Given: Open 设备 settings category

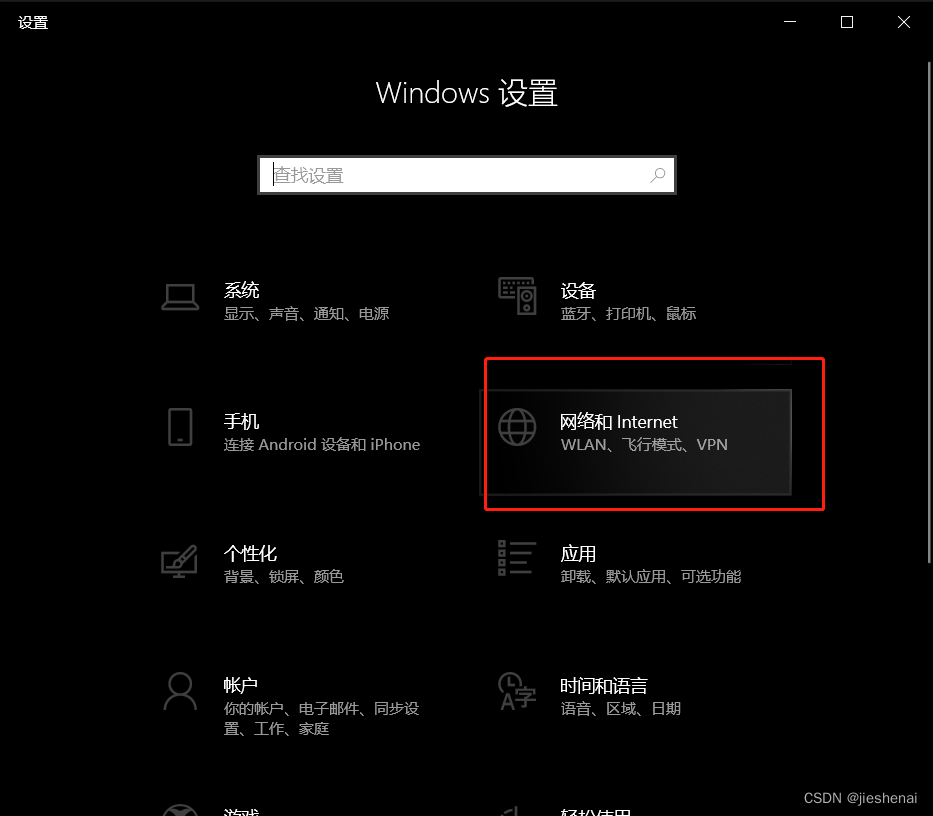Looking at the screenshot, I should pyautogui.click(x=578, y=290).
